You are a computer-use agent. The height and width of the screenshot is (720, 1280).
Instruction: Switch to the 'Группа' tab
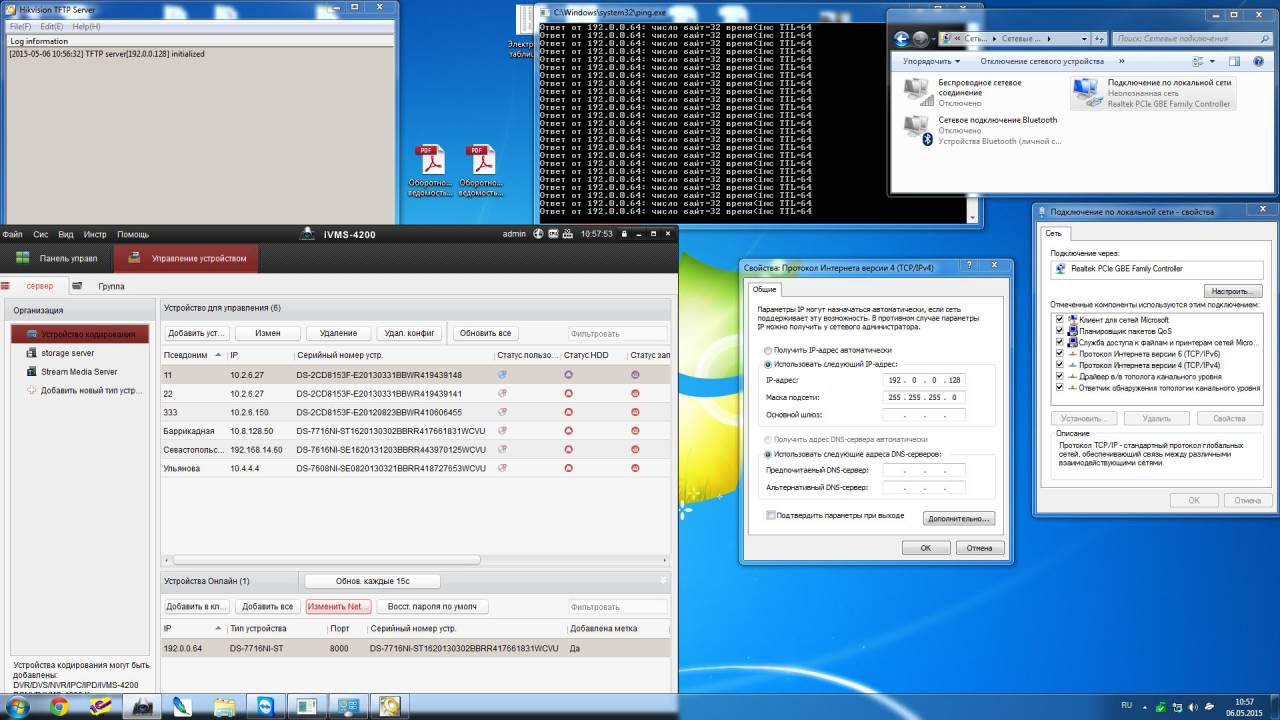[x=111, y=286]
